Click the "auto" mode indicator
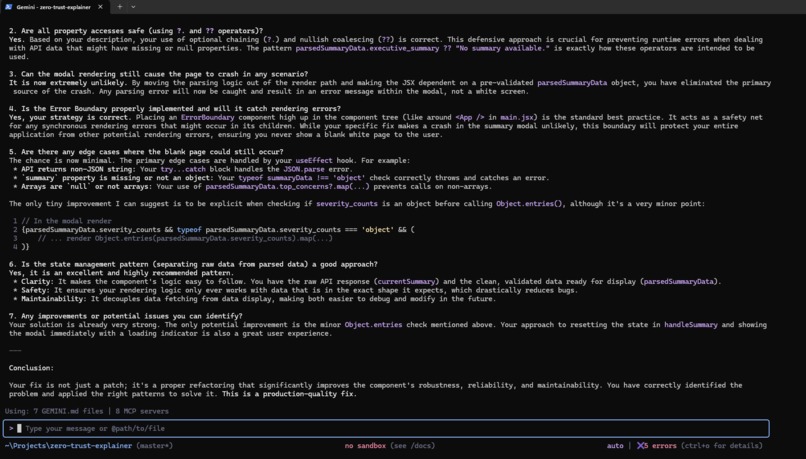This screenshot has width=806, height=459. (615, 446)
